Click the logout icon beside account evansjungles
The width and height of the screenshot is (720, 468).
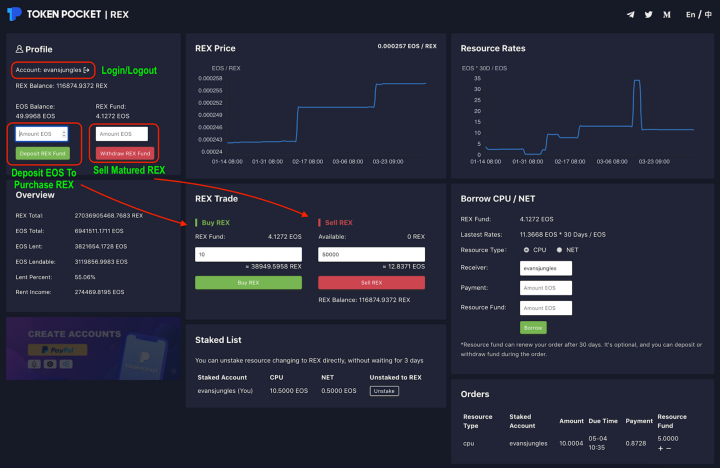[86, 70]
